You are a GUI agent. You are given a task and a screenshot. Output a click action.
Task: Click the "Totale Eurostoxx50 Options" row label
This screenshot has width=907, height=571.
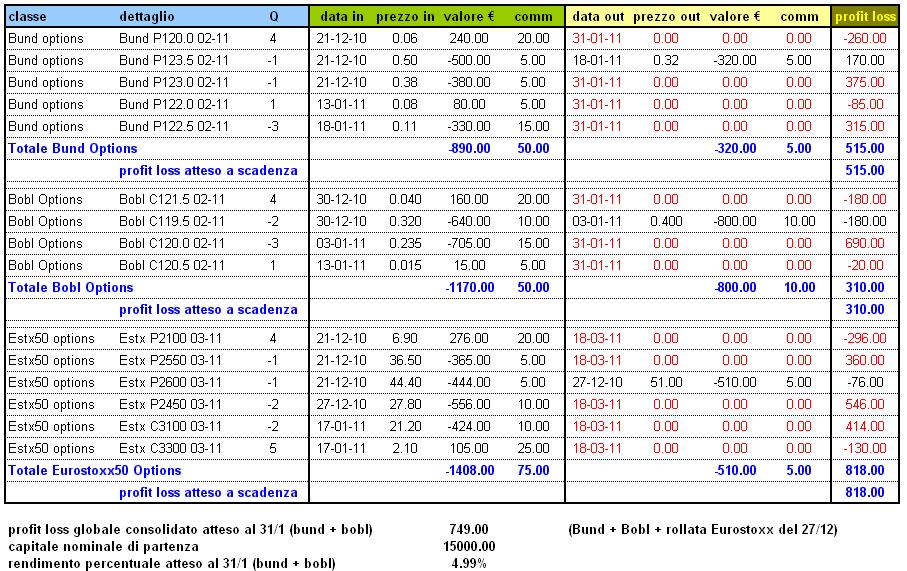tap(95, 470)
